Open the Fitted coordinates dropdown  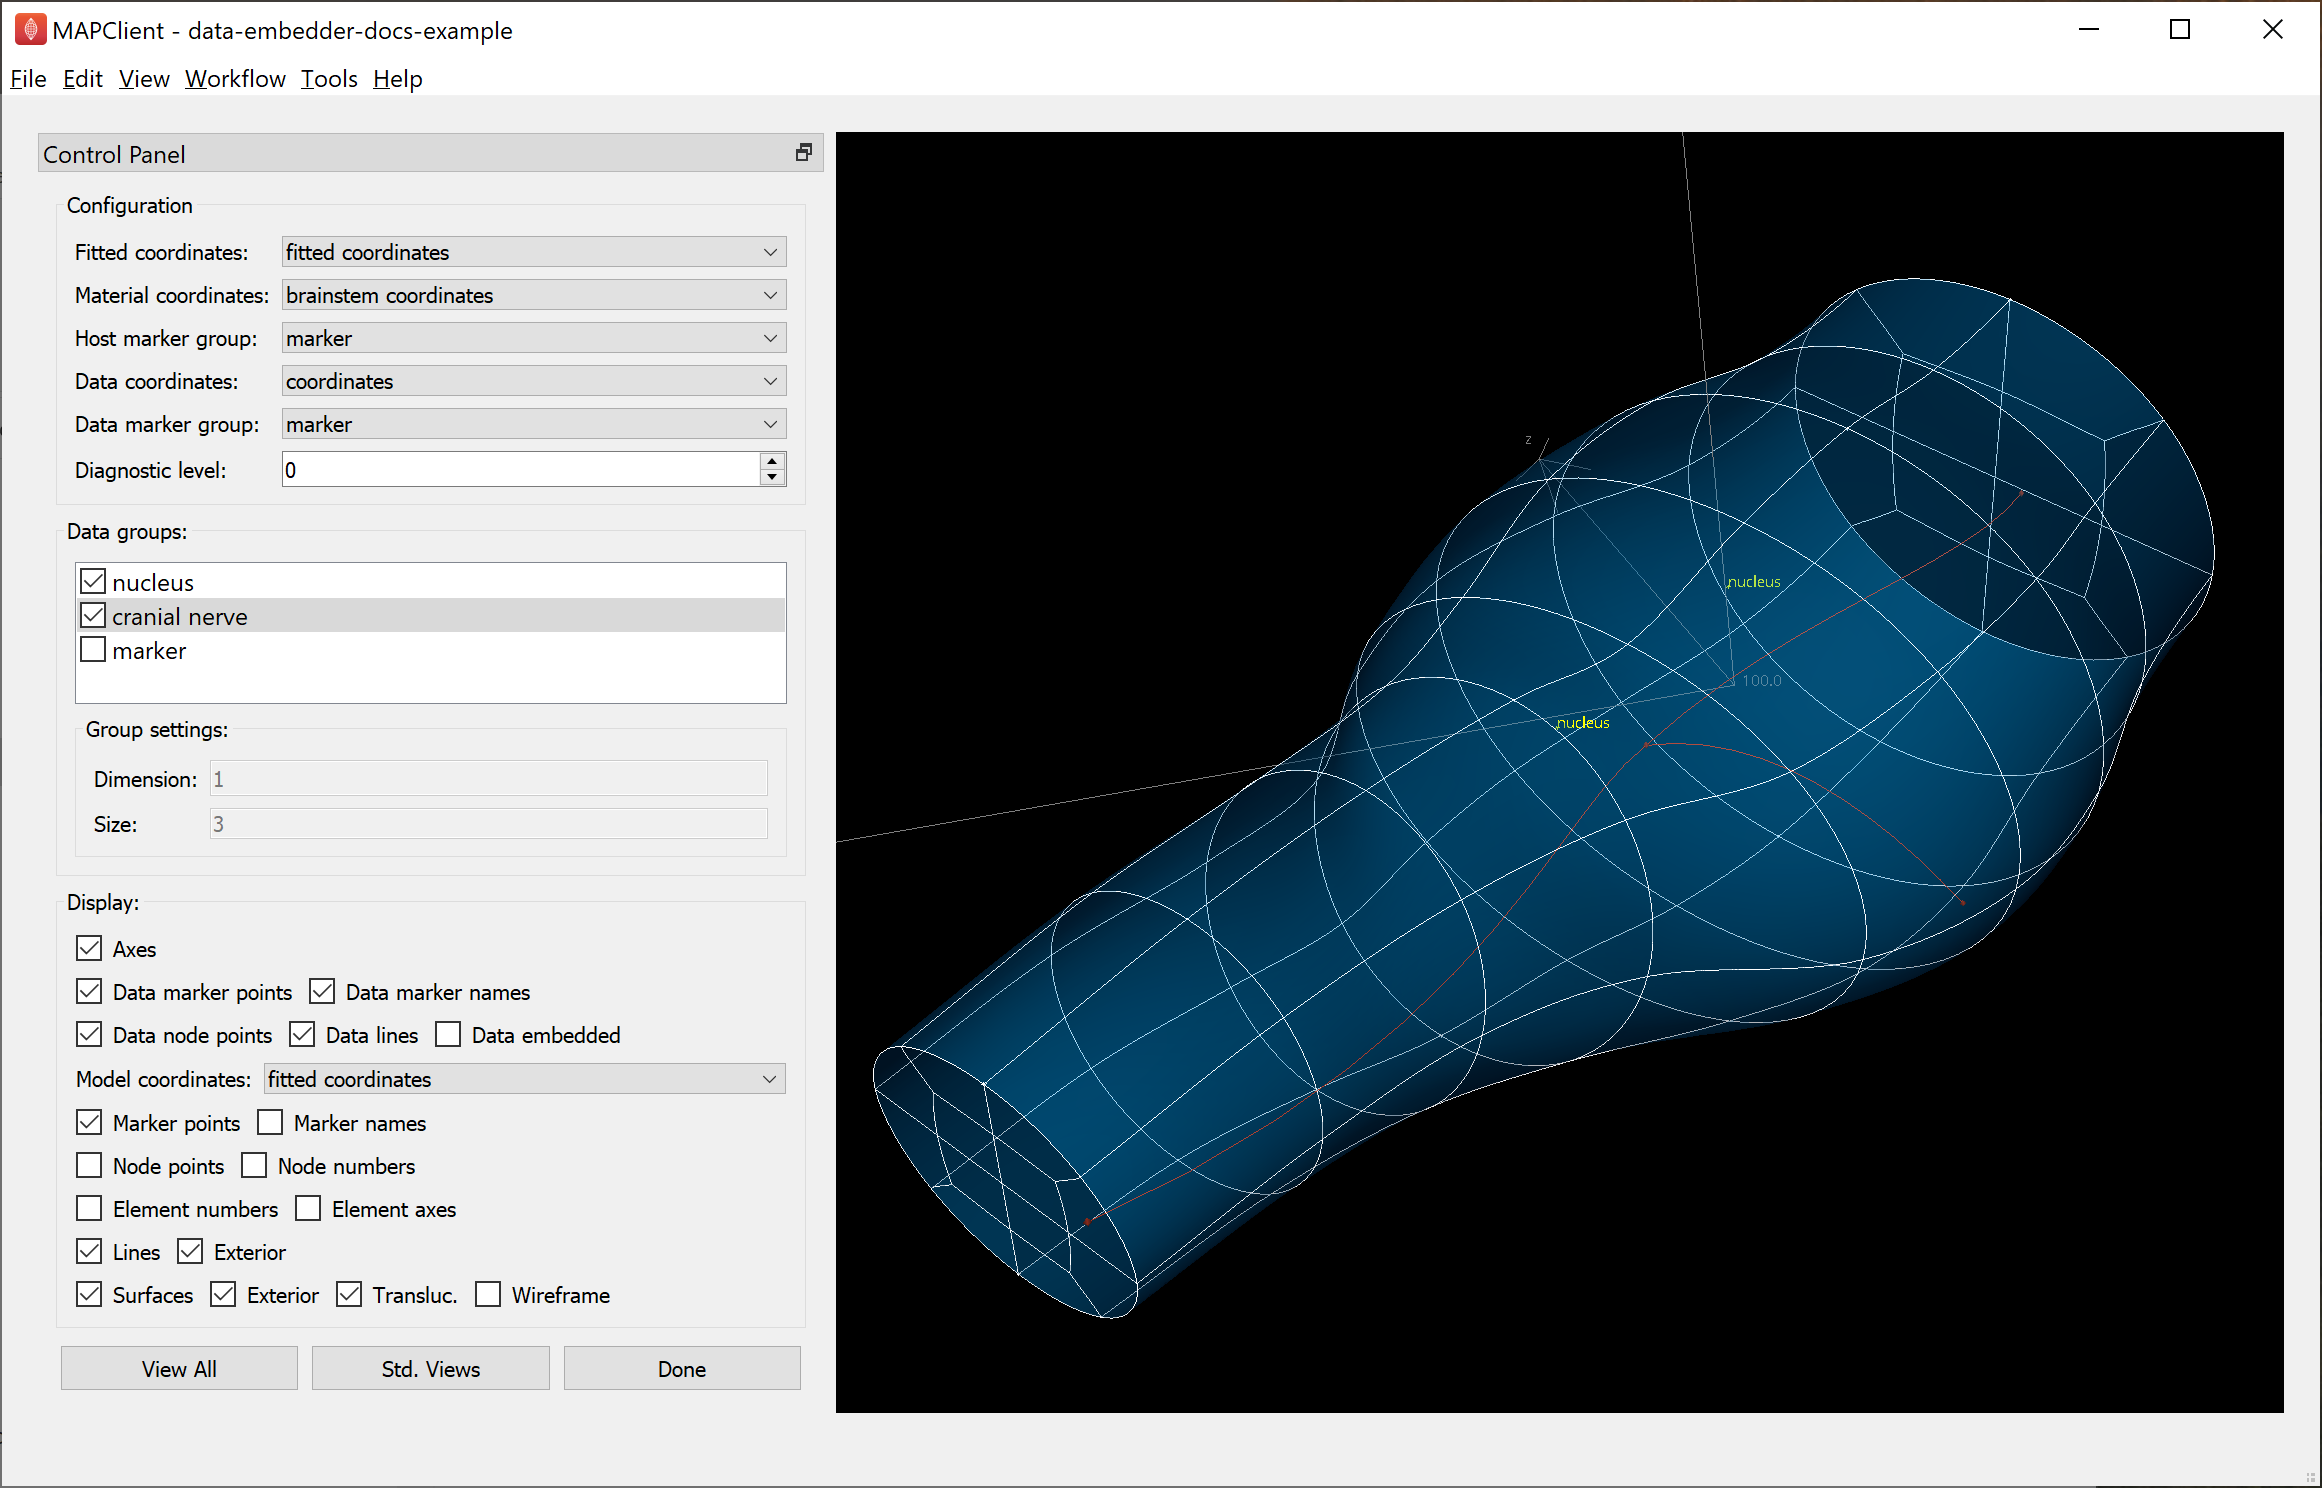[x=534, y=252]
